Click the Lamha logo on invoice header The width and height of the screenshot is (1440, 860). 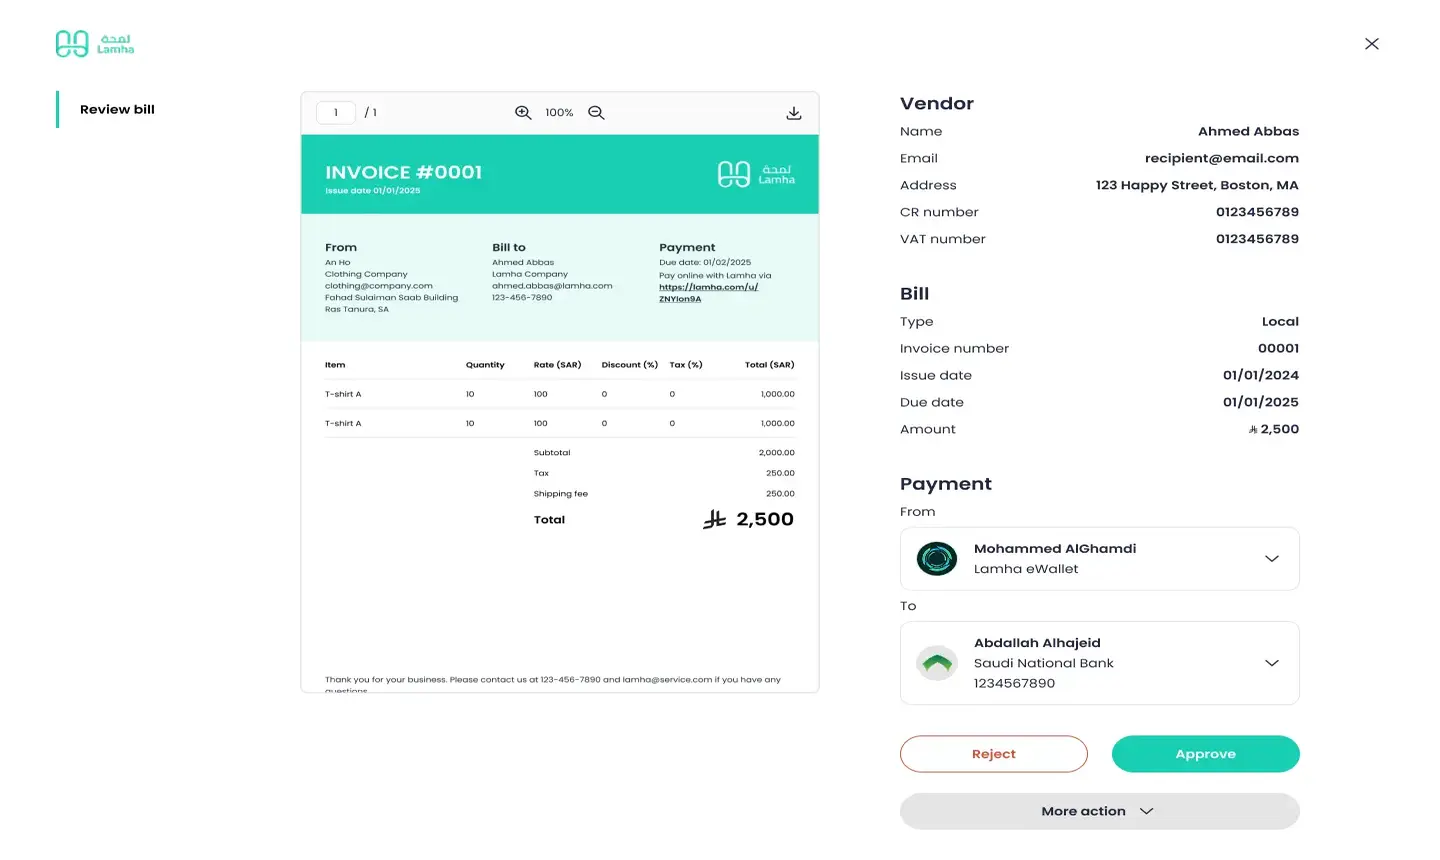tap(756, 174)
